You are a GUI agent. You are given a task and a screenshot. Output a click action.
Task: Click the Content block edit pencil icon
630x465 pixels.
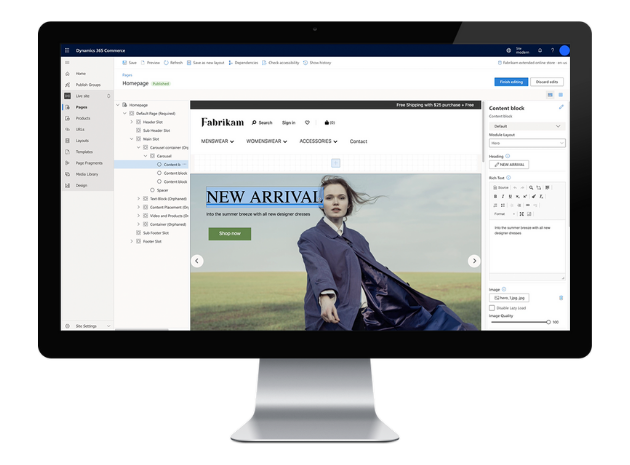click(561, 107)
